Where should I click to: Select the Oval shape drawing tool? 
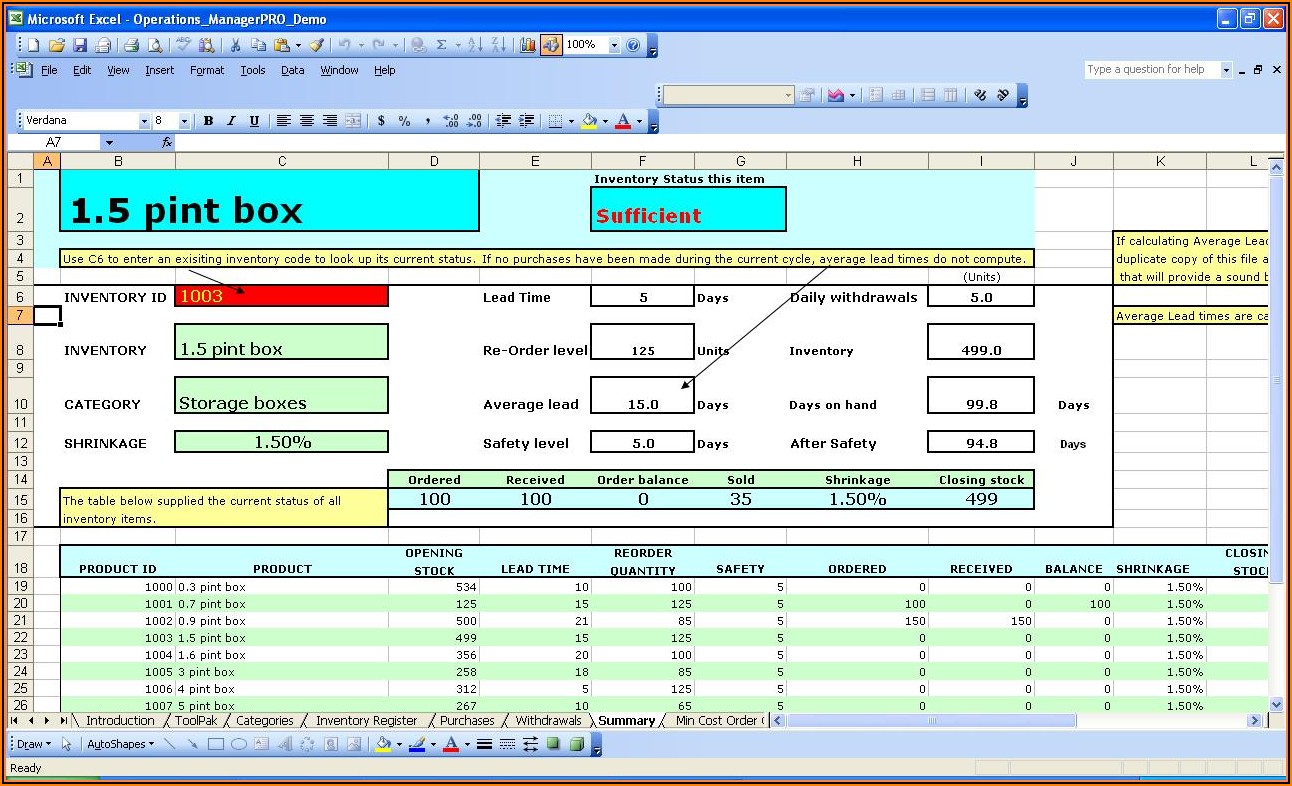pos(239,744)
